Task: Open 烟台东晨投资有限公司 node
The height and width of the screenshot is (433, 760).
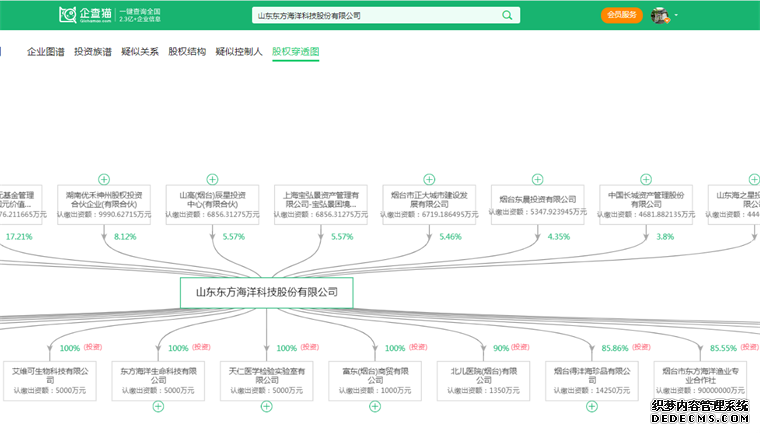Action: pyautogui.click(x=538, y=205)
